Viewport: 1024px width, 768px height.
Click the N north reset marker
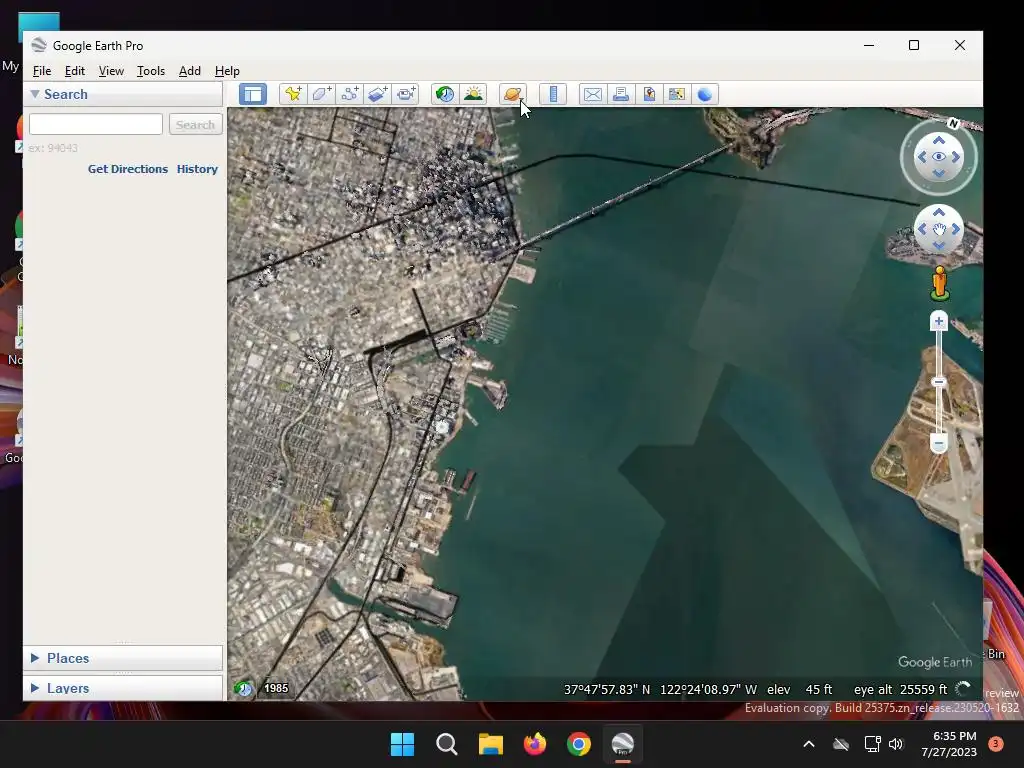[953, 123]
